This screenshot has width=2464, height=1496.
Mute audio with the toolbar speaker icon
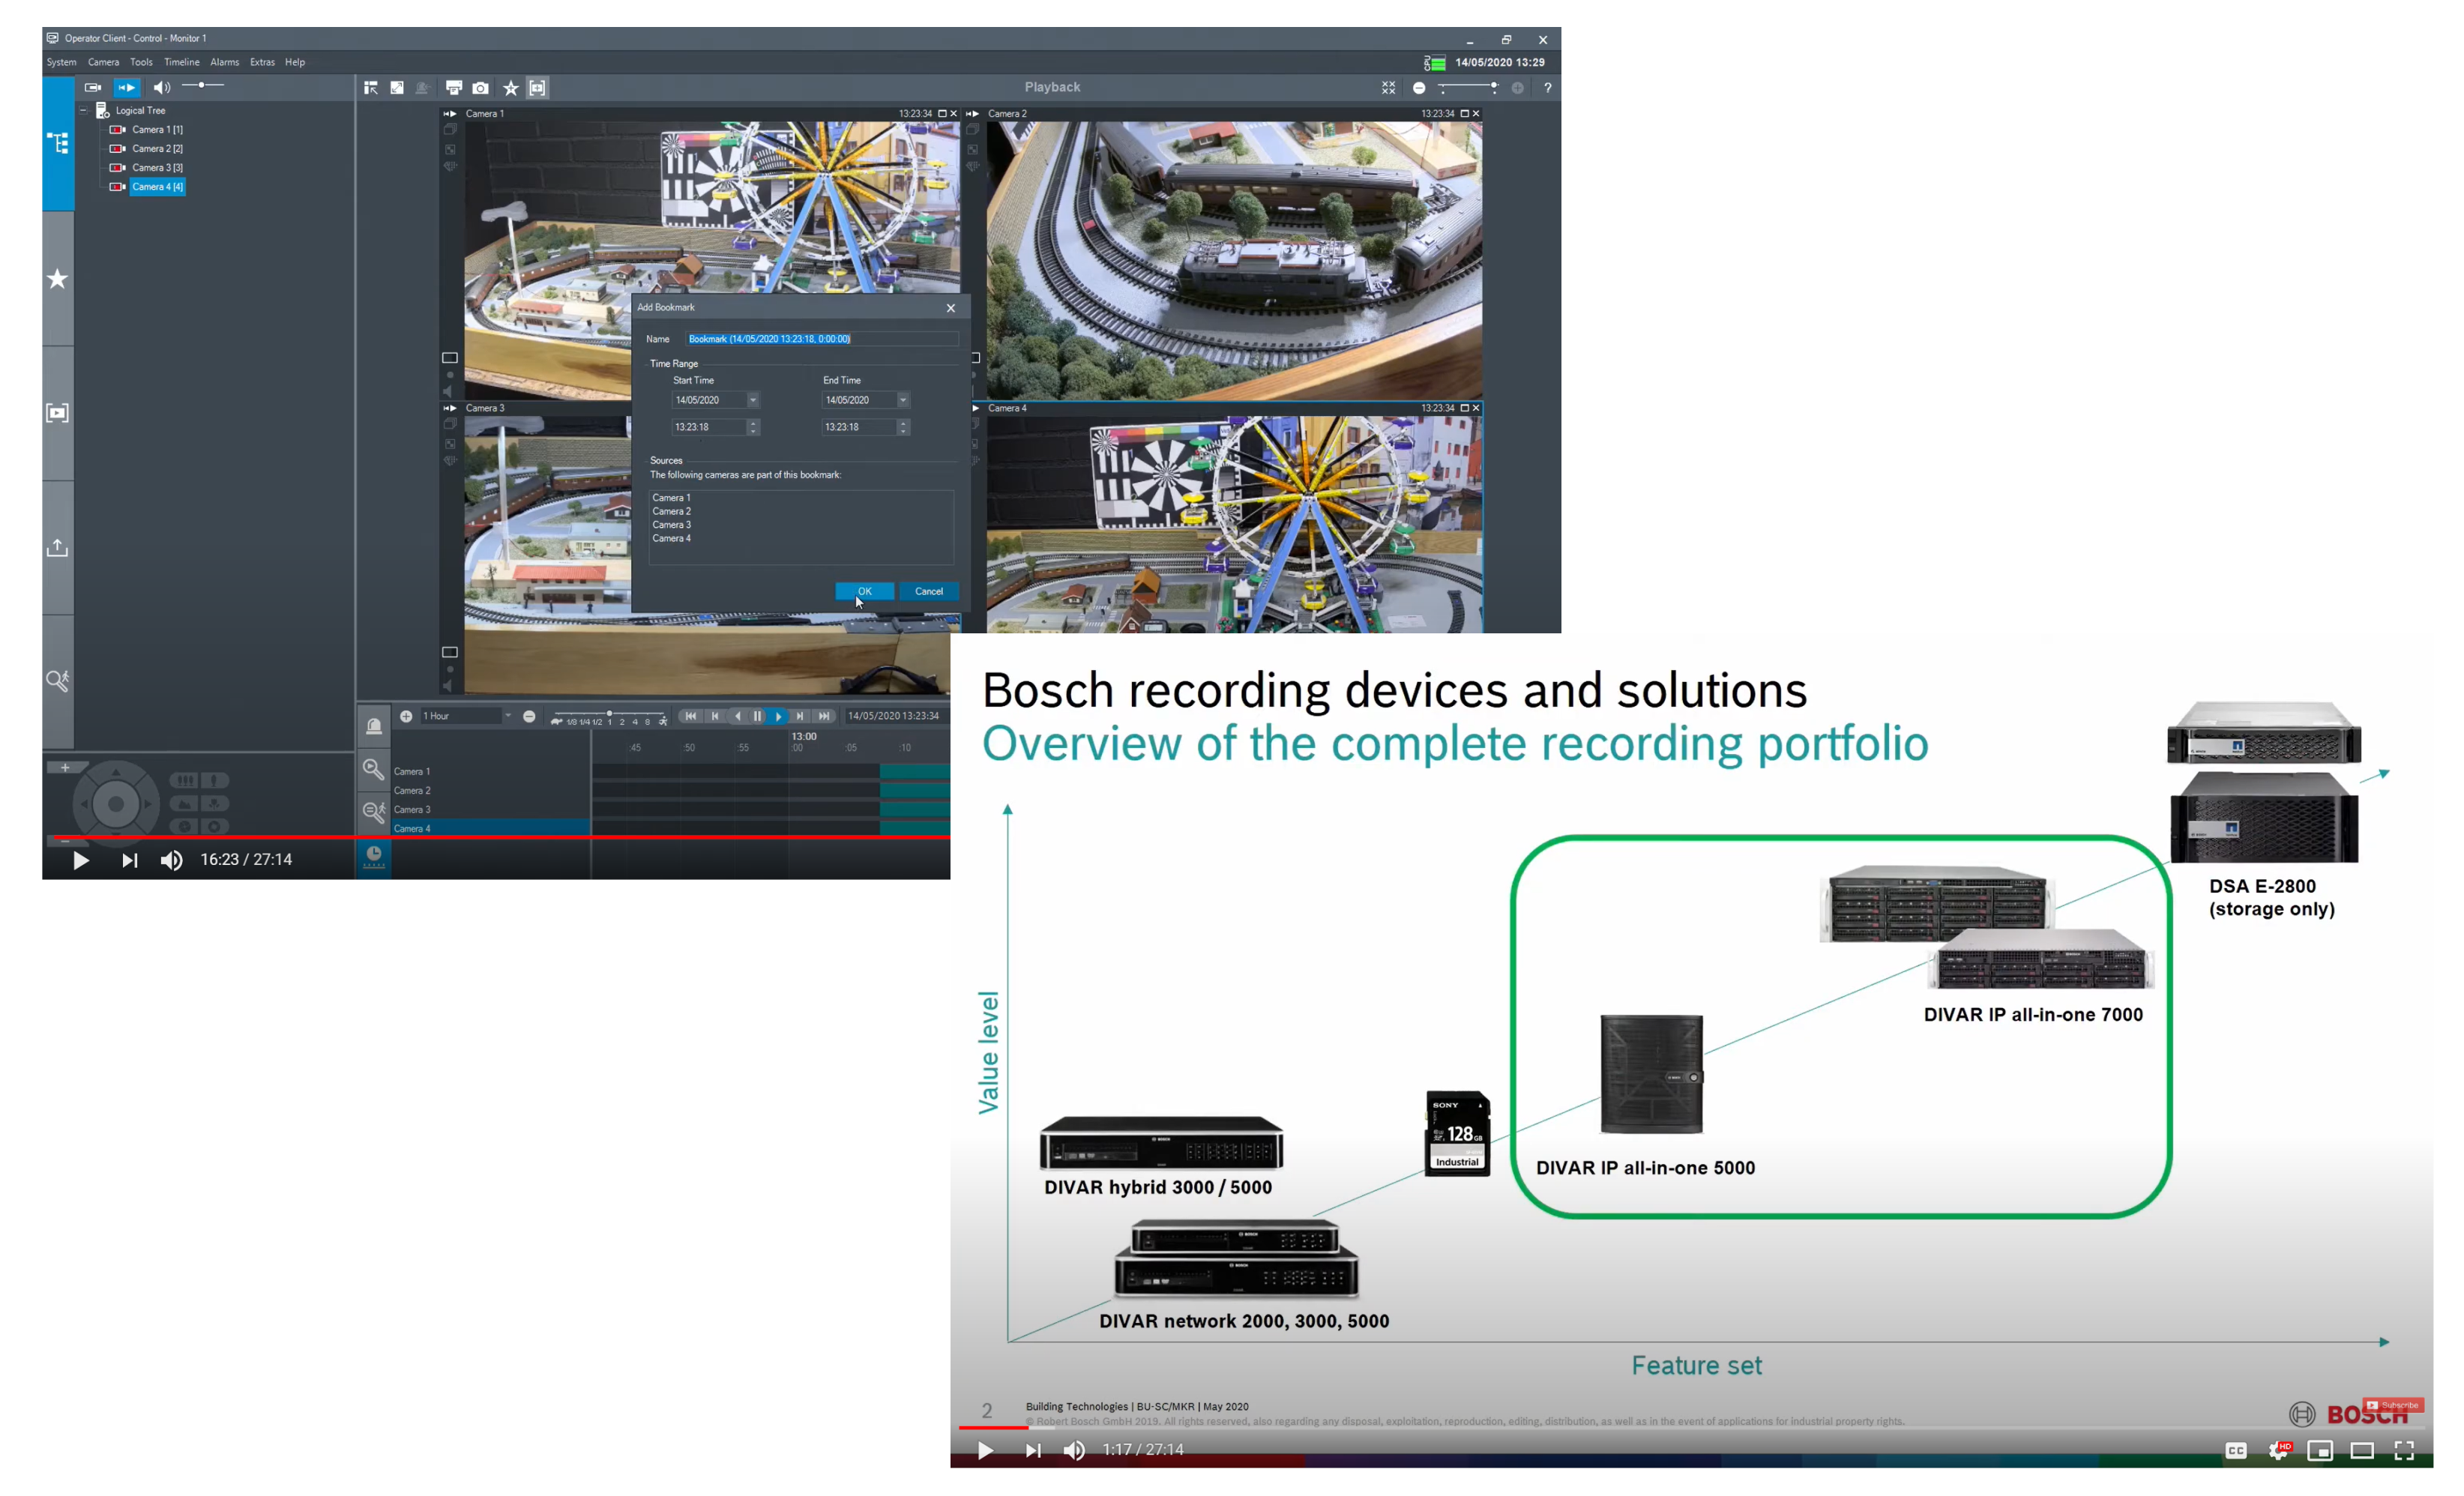click(x=162, y=88)
